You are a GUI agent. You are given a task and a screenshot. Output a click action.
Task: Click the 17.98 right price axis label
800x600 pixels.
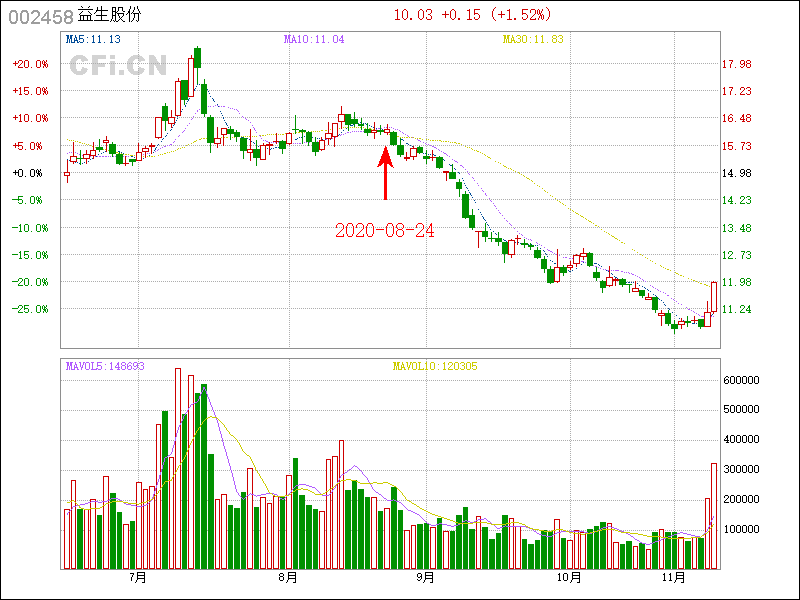point(737,64)
